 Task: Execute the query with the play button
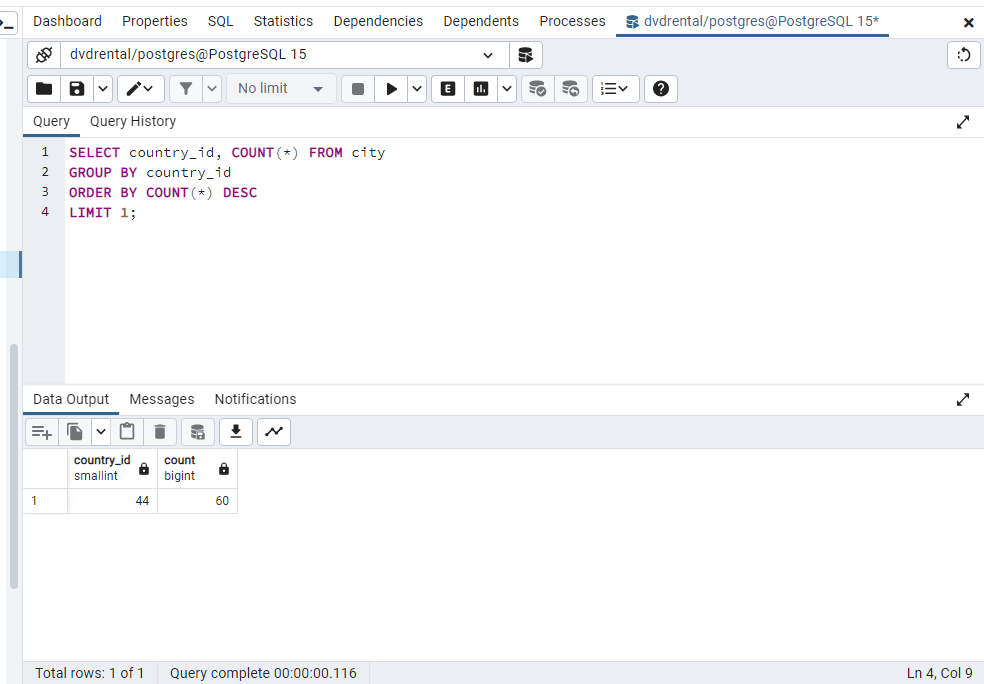(x=390, y=88)
